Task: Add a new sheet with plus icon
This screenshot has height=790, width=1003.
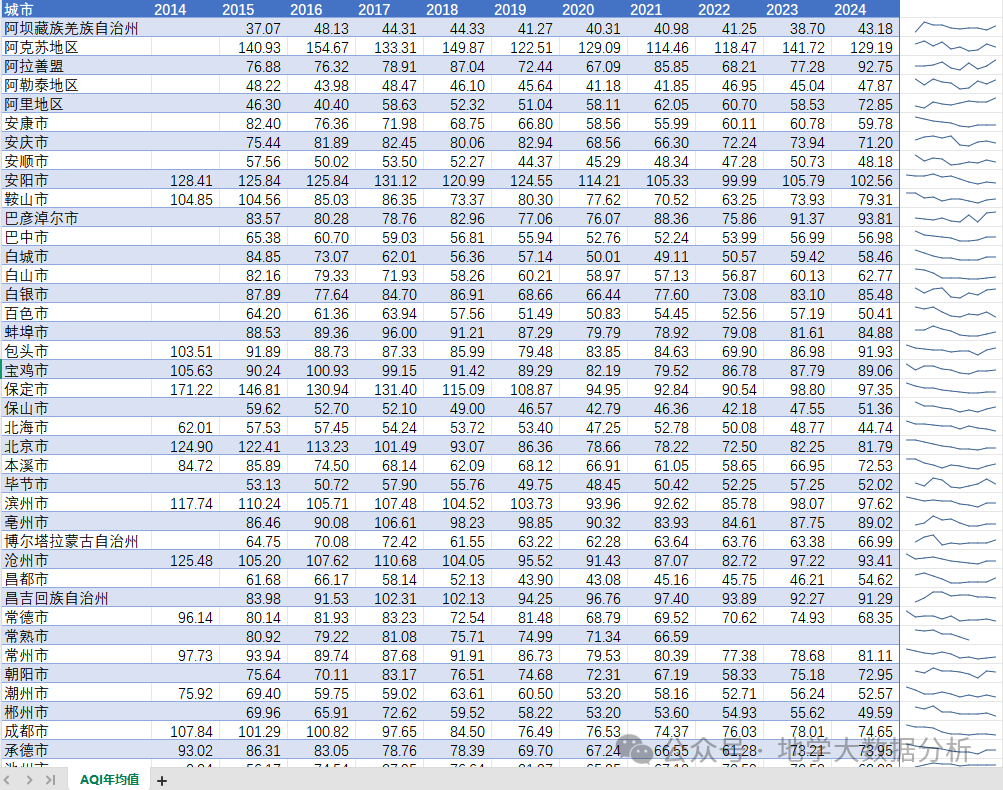Action: (162, 780)
